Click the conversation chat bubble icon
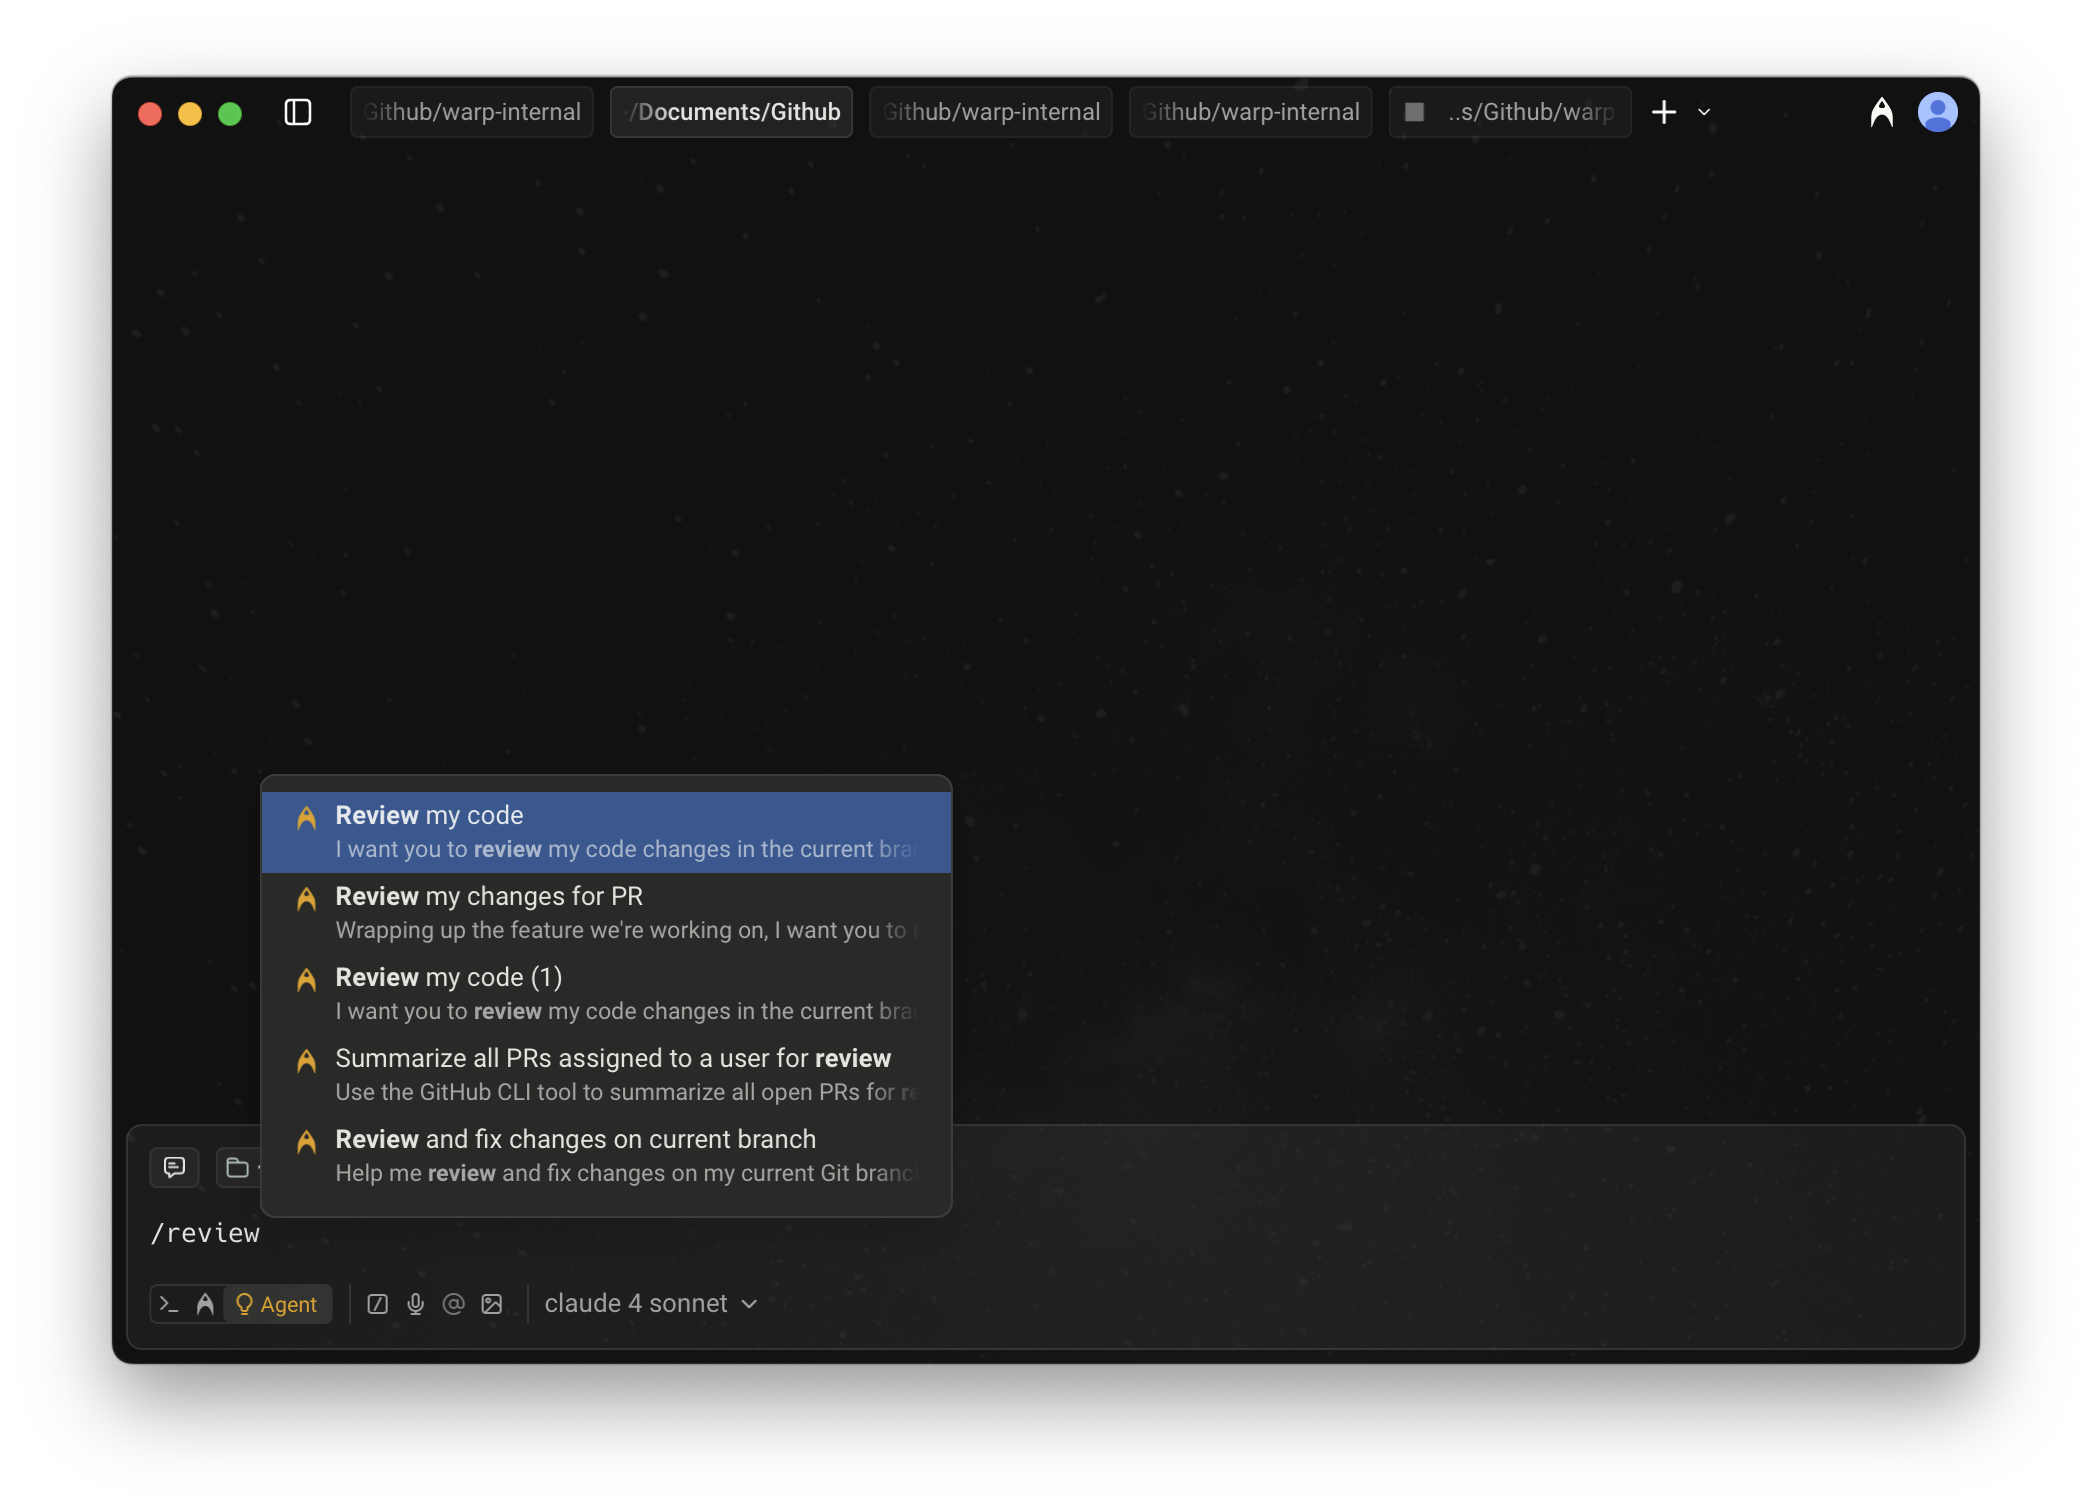 click(x=174, y=1167)
